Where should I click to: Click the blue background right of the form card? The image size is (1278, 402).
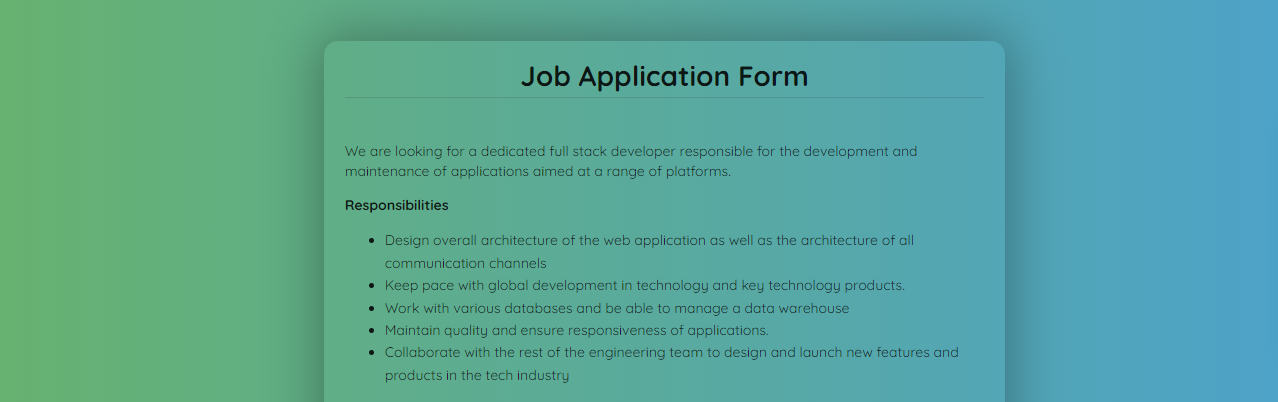[x=1140, y=200]
